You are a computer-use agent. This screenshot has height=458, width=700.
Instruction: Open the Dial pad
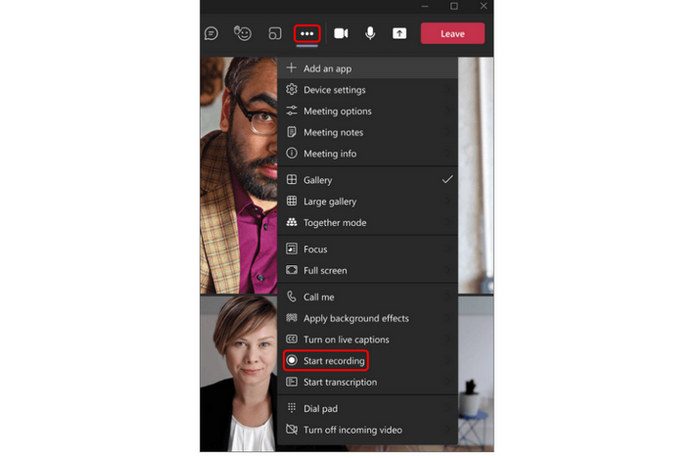(x=367, y=408)
